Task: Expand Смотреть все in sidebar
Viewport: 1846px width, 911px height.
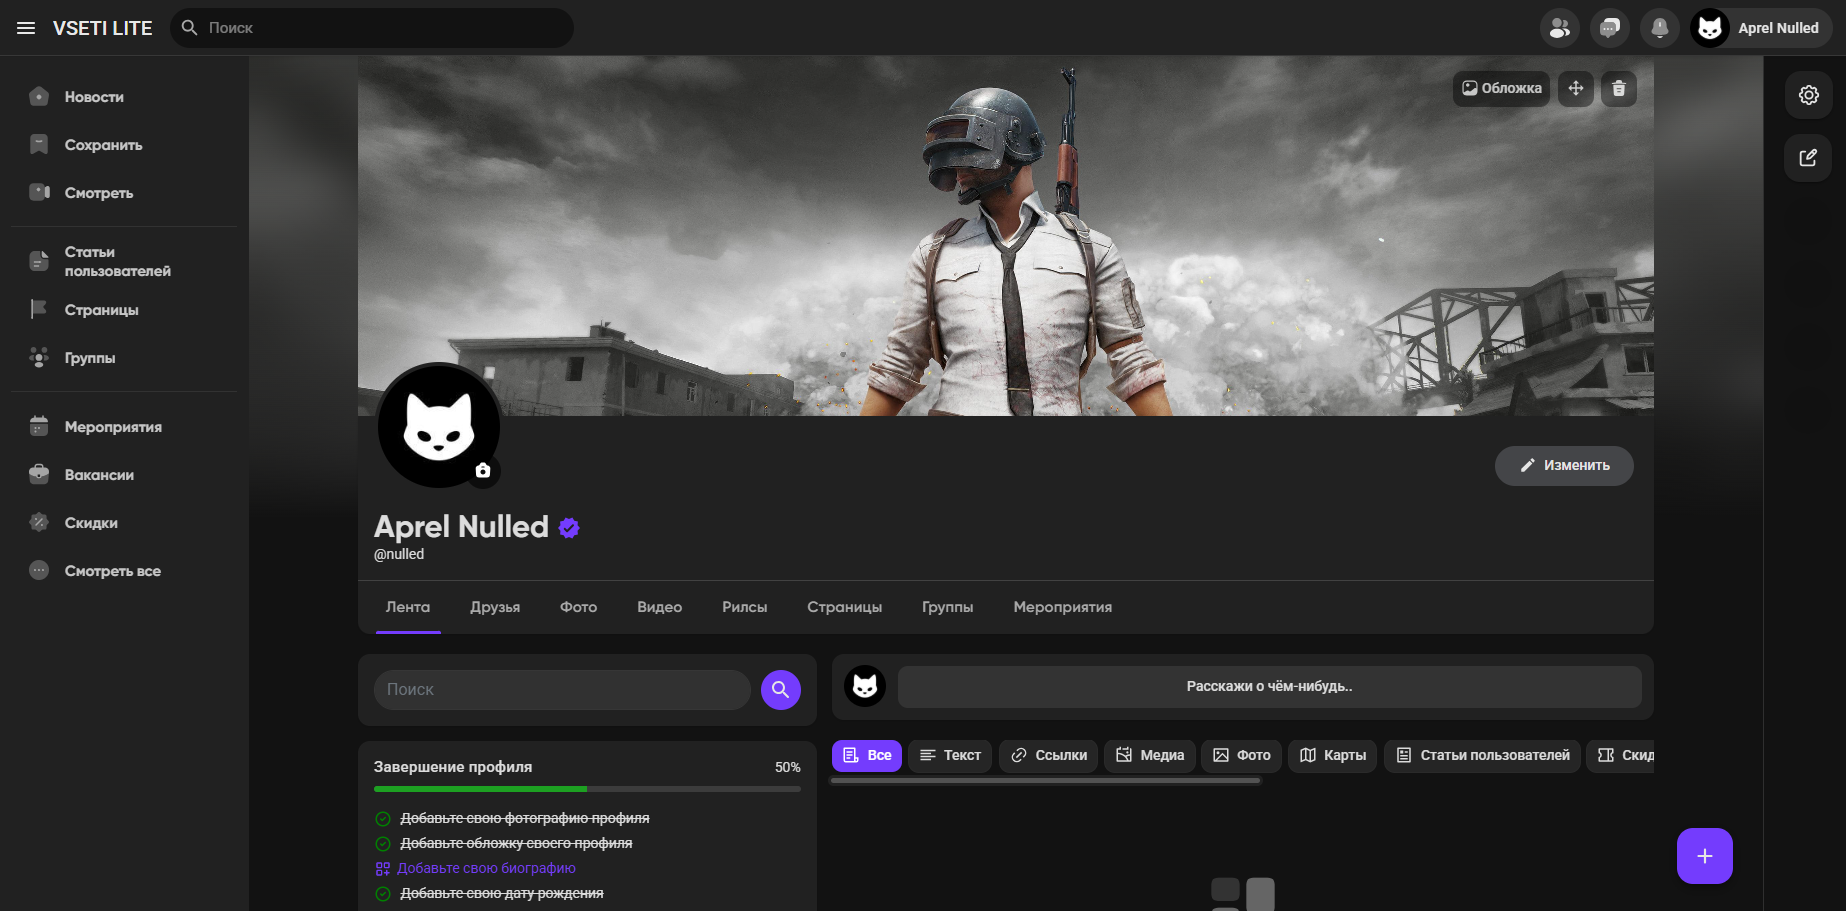Action: pyautogui.click(x=124, y=571)
